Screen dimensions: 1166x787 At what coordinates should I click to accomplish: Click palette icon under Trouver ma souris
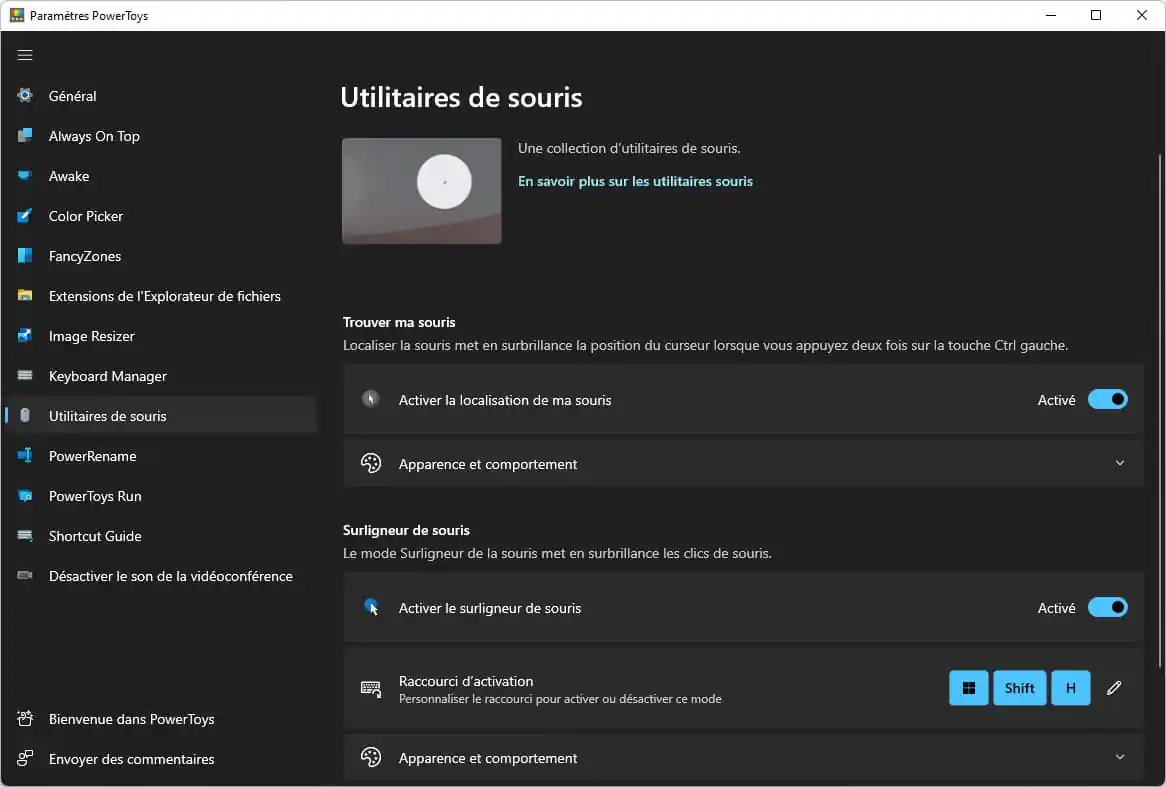click(x=371, y=463)
